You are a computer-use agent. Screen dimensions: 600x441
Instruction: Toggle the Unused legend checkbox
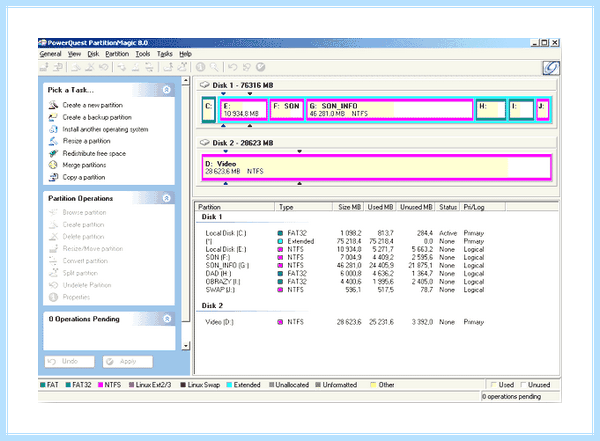click(x=523, y=385)
